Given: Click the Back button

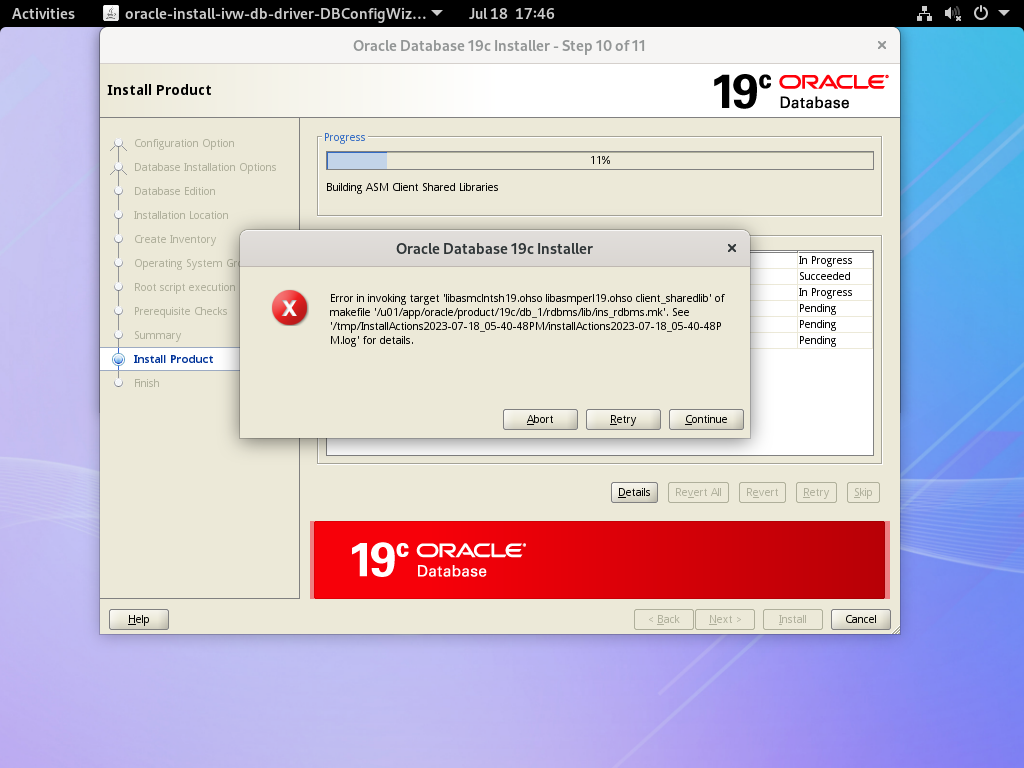Looking at the screenshot, I should 664,619.
